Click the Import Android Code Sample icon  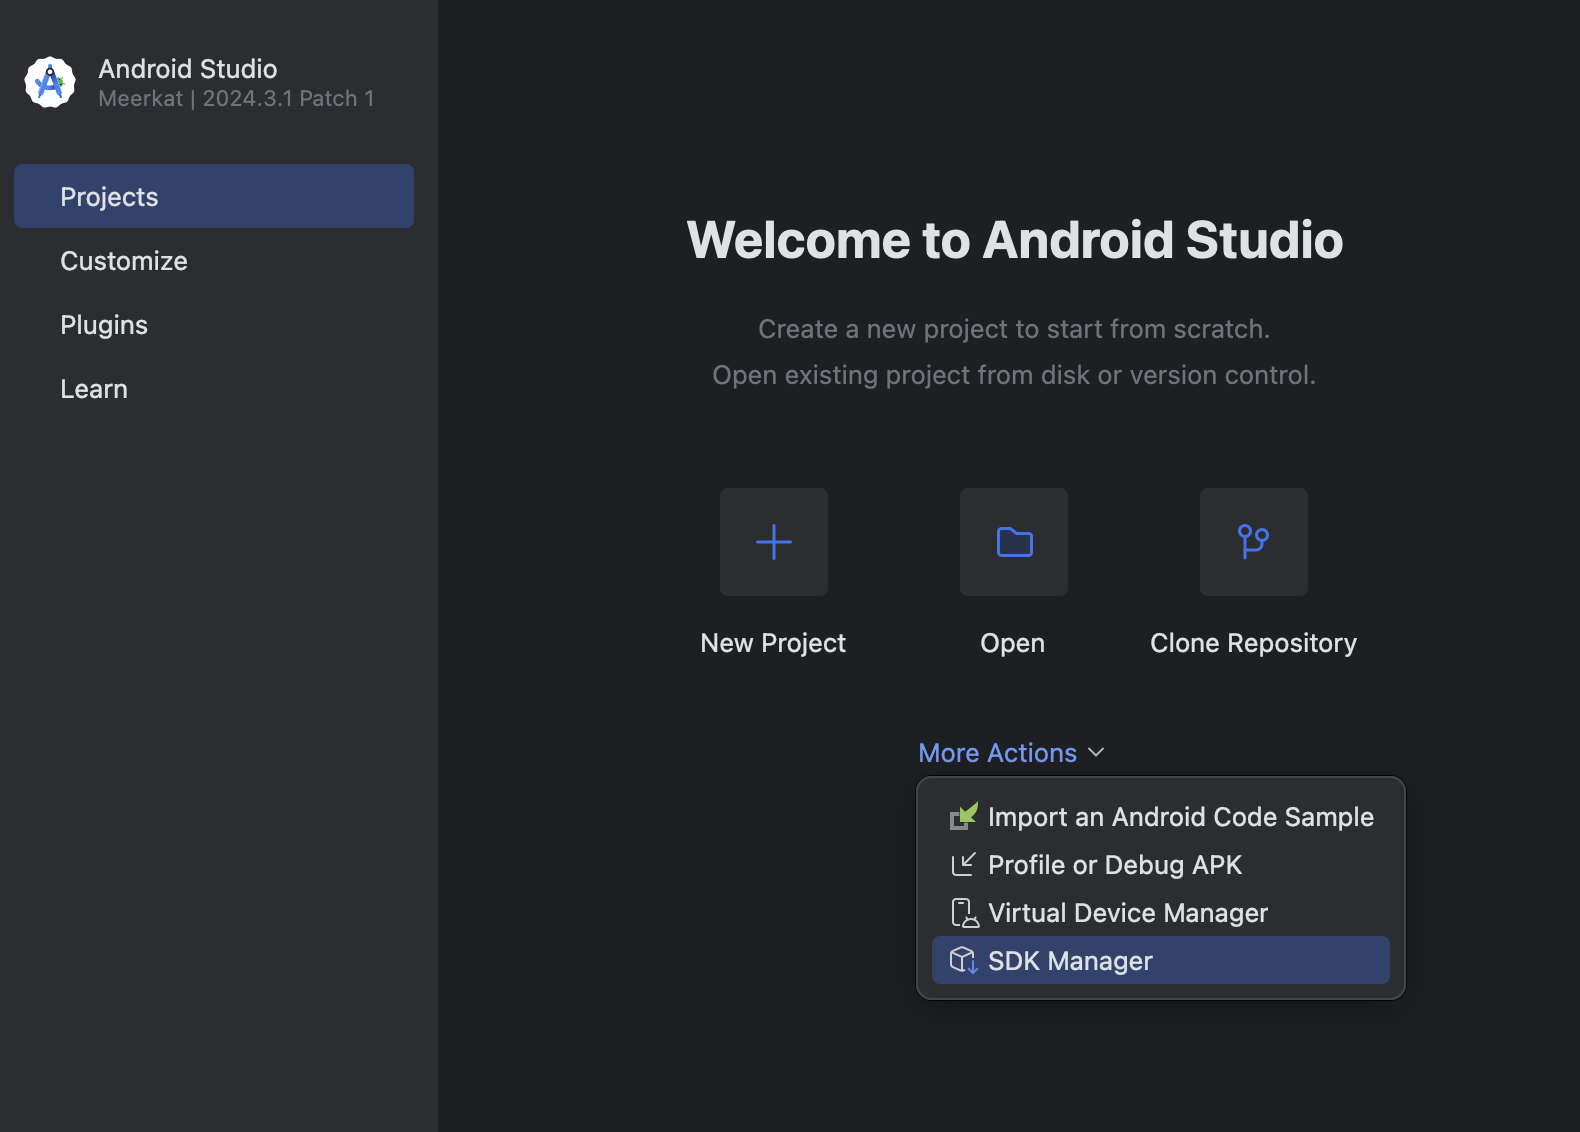(963, 816)
